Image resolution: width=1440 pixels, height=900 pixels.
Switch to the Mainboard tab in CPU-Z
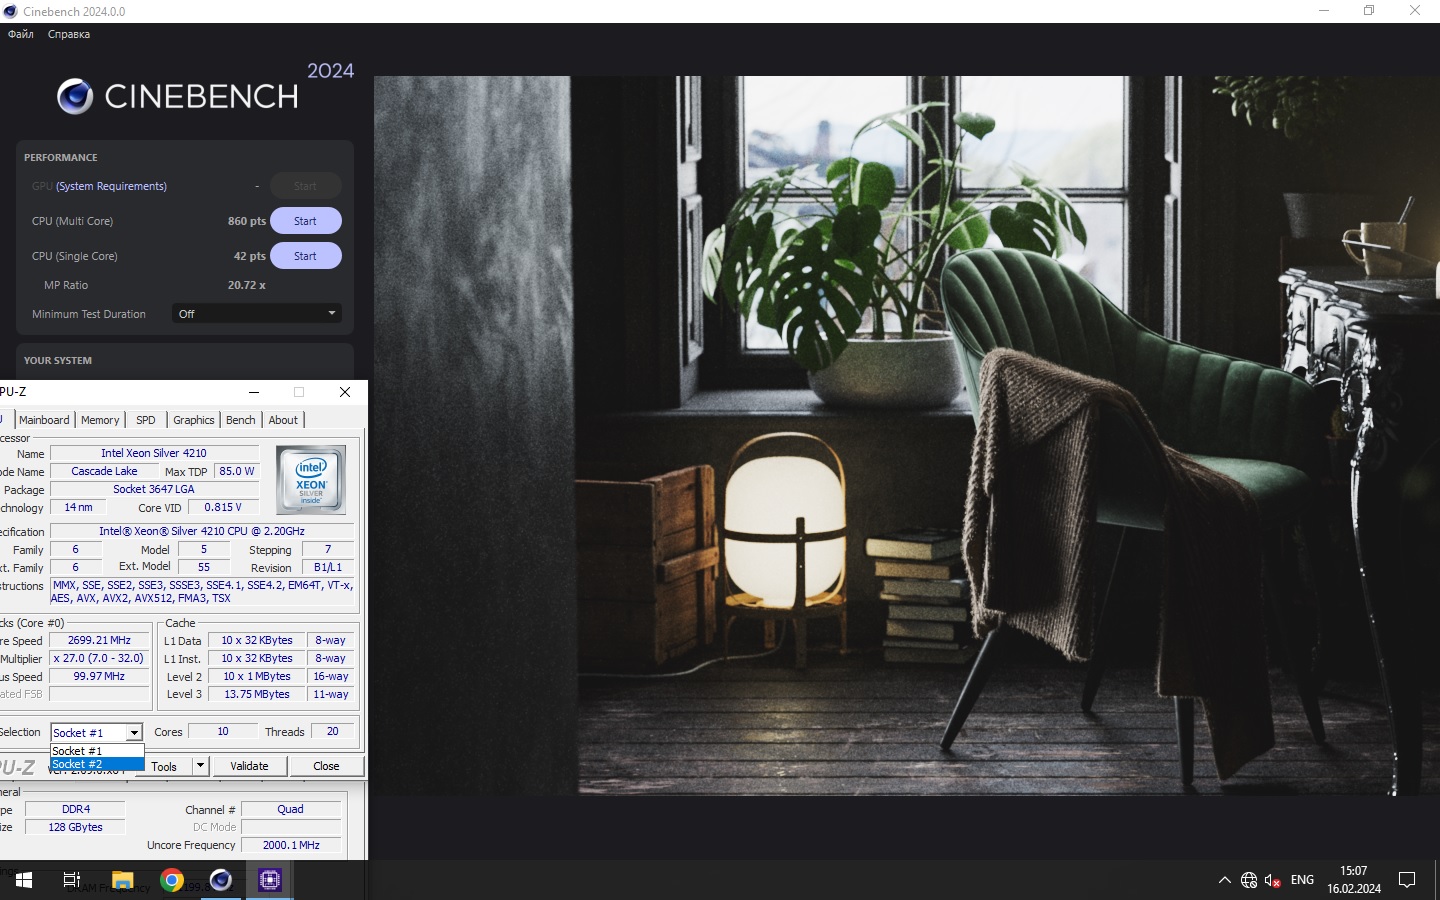coord(44,420)
